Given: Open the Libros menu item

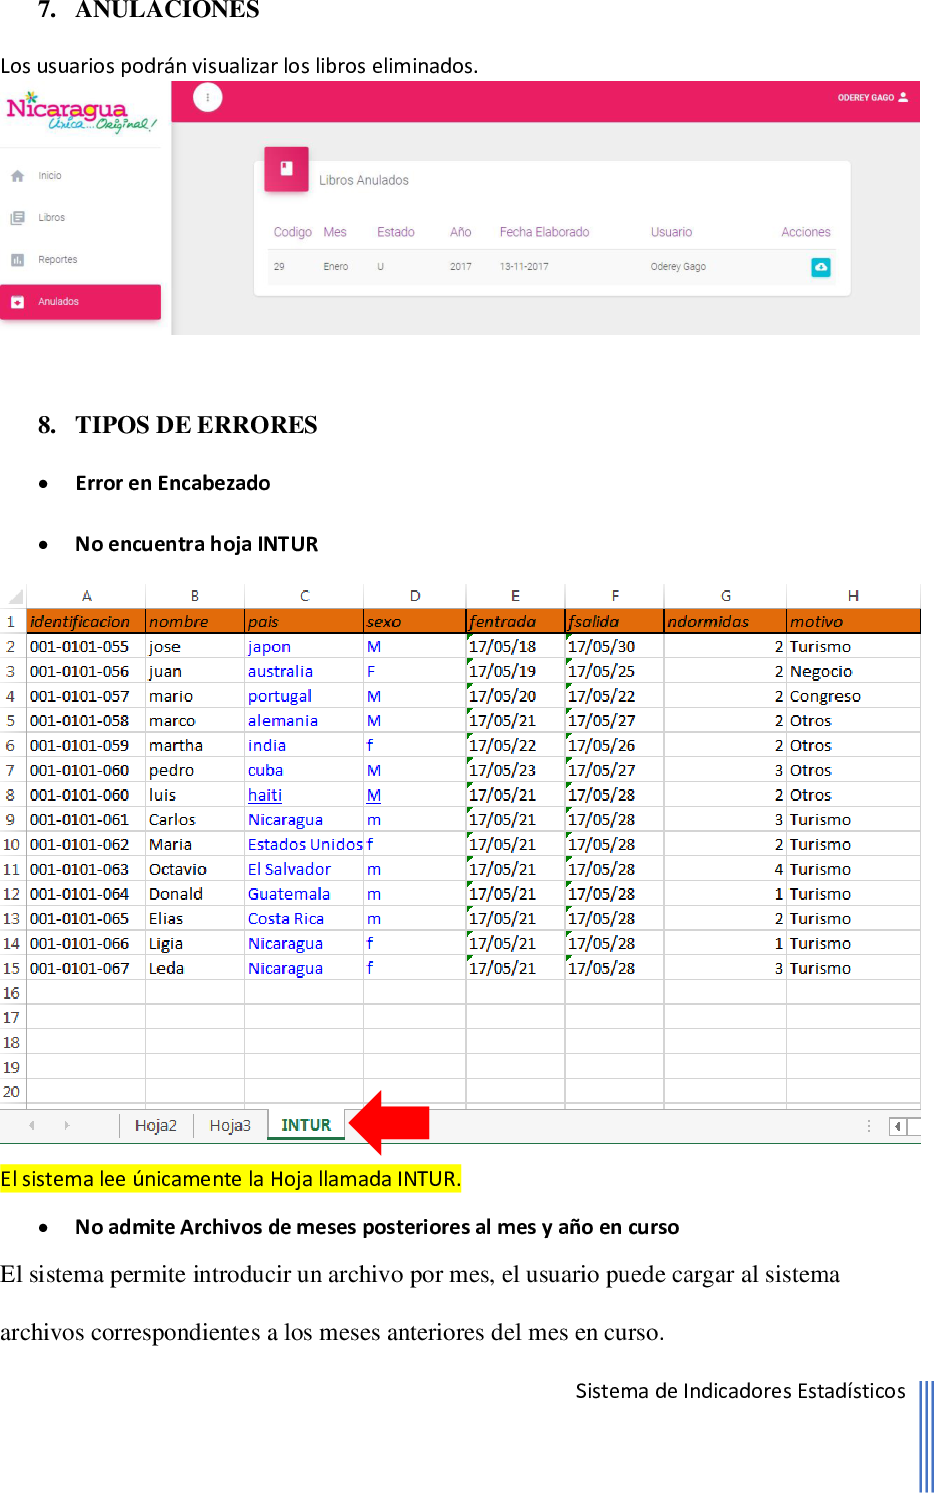Looking at the screenshot, I should coord(52,218).
